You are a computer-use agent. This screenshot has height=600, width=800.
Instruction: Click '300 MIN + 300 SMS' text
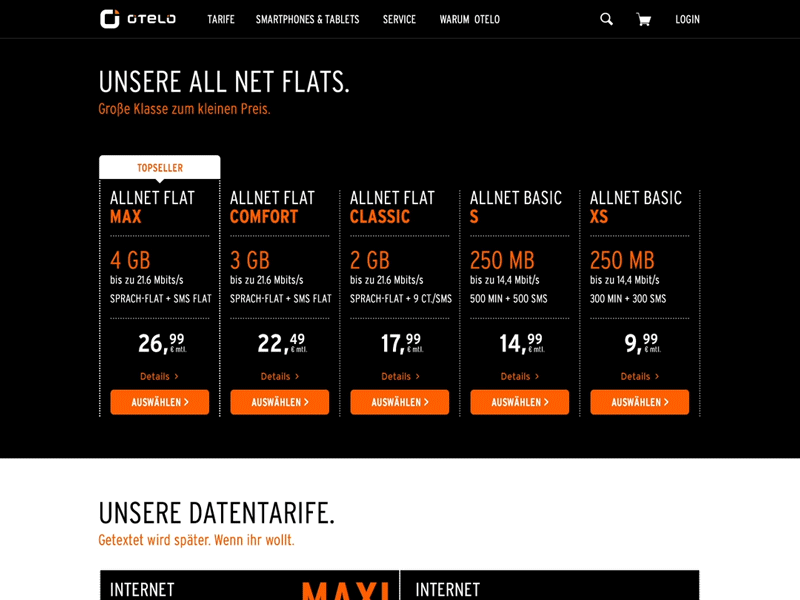[x=628, y=298]
